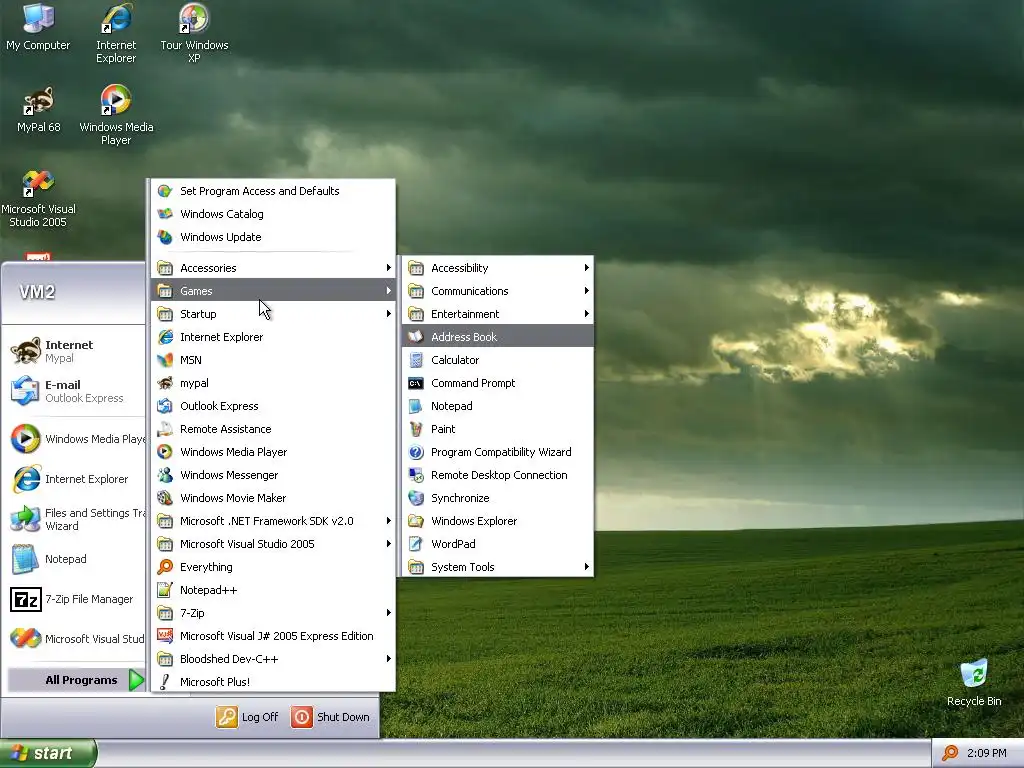Open Remote Assistance
This screenshot has width=1024, height=768.
pyautogui.click(x=273, y=429)
